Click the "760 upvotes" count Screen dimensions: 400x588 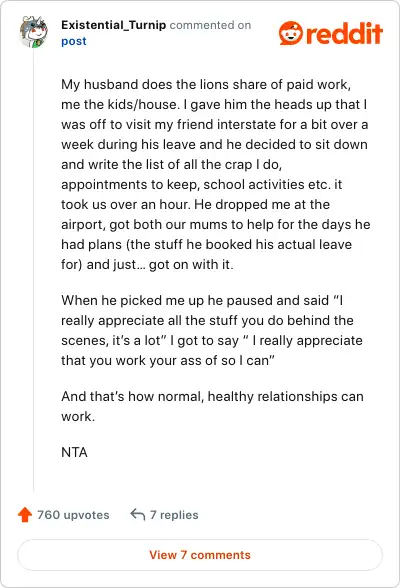[x=73, y=515]
